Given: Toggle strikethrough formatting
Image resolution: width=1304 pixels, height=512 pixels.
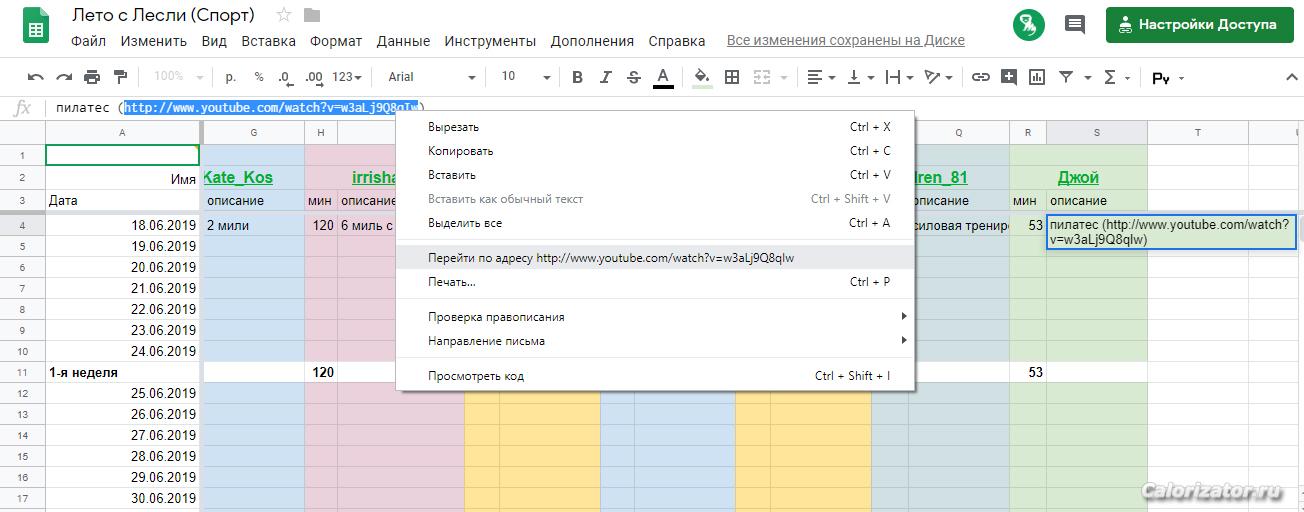Looking at the screenshot, I should tap(633, 77).
